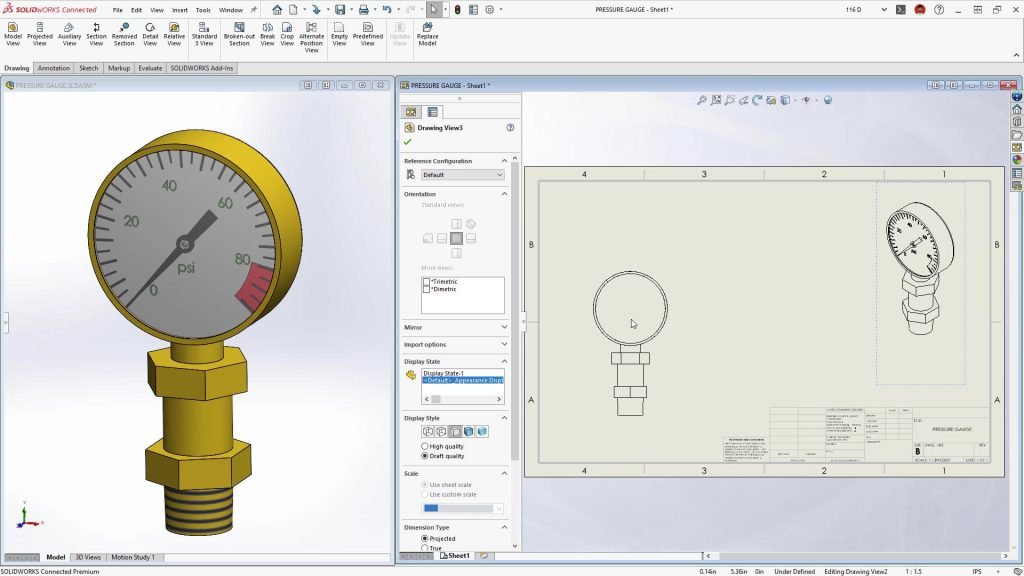Click the horizontal scrollbar of the Display State list
The width and height of the screenshot is (1024, 576).
click(x=463, y=399)
